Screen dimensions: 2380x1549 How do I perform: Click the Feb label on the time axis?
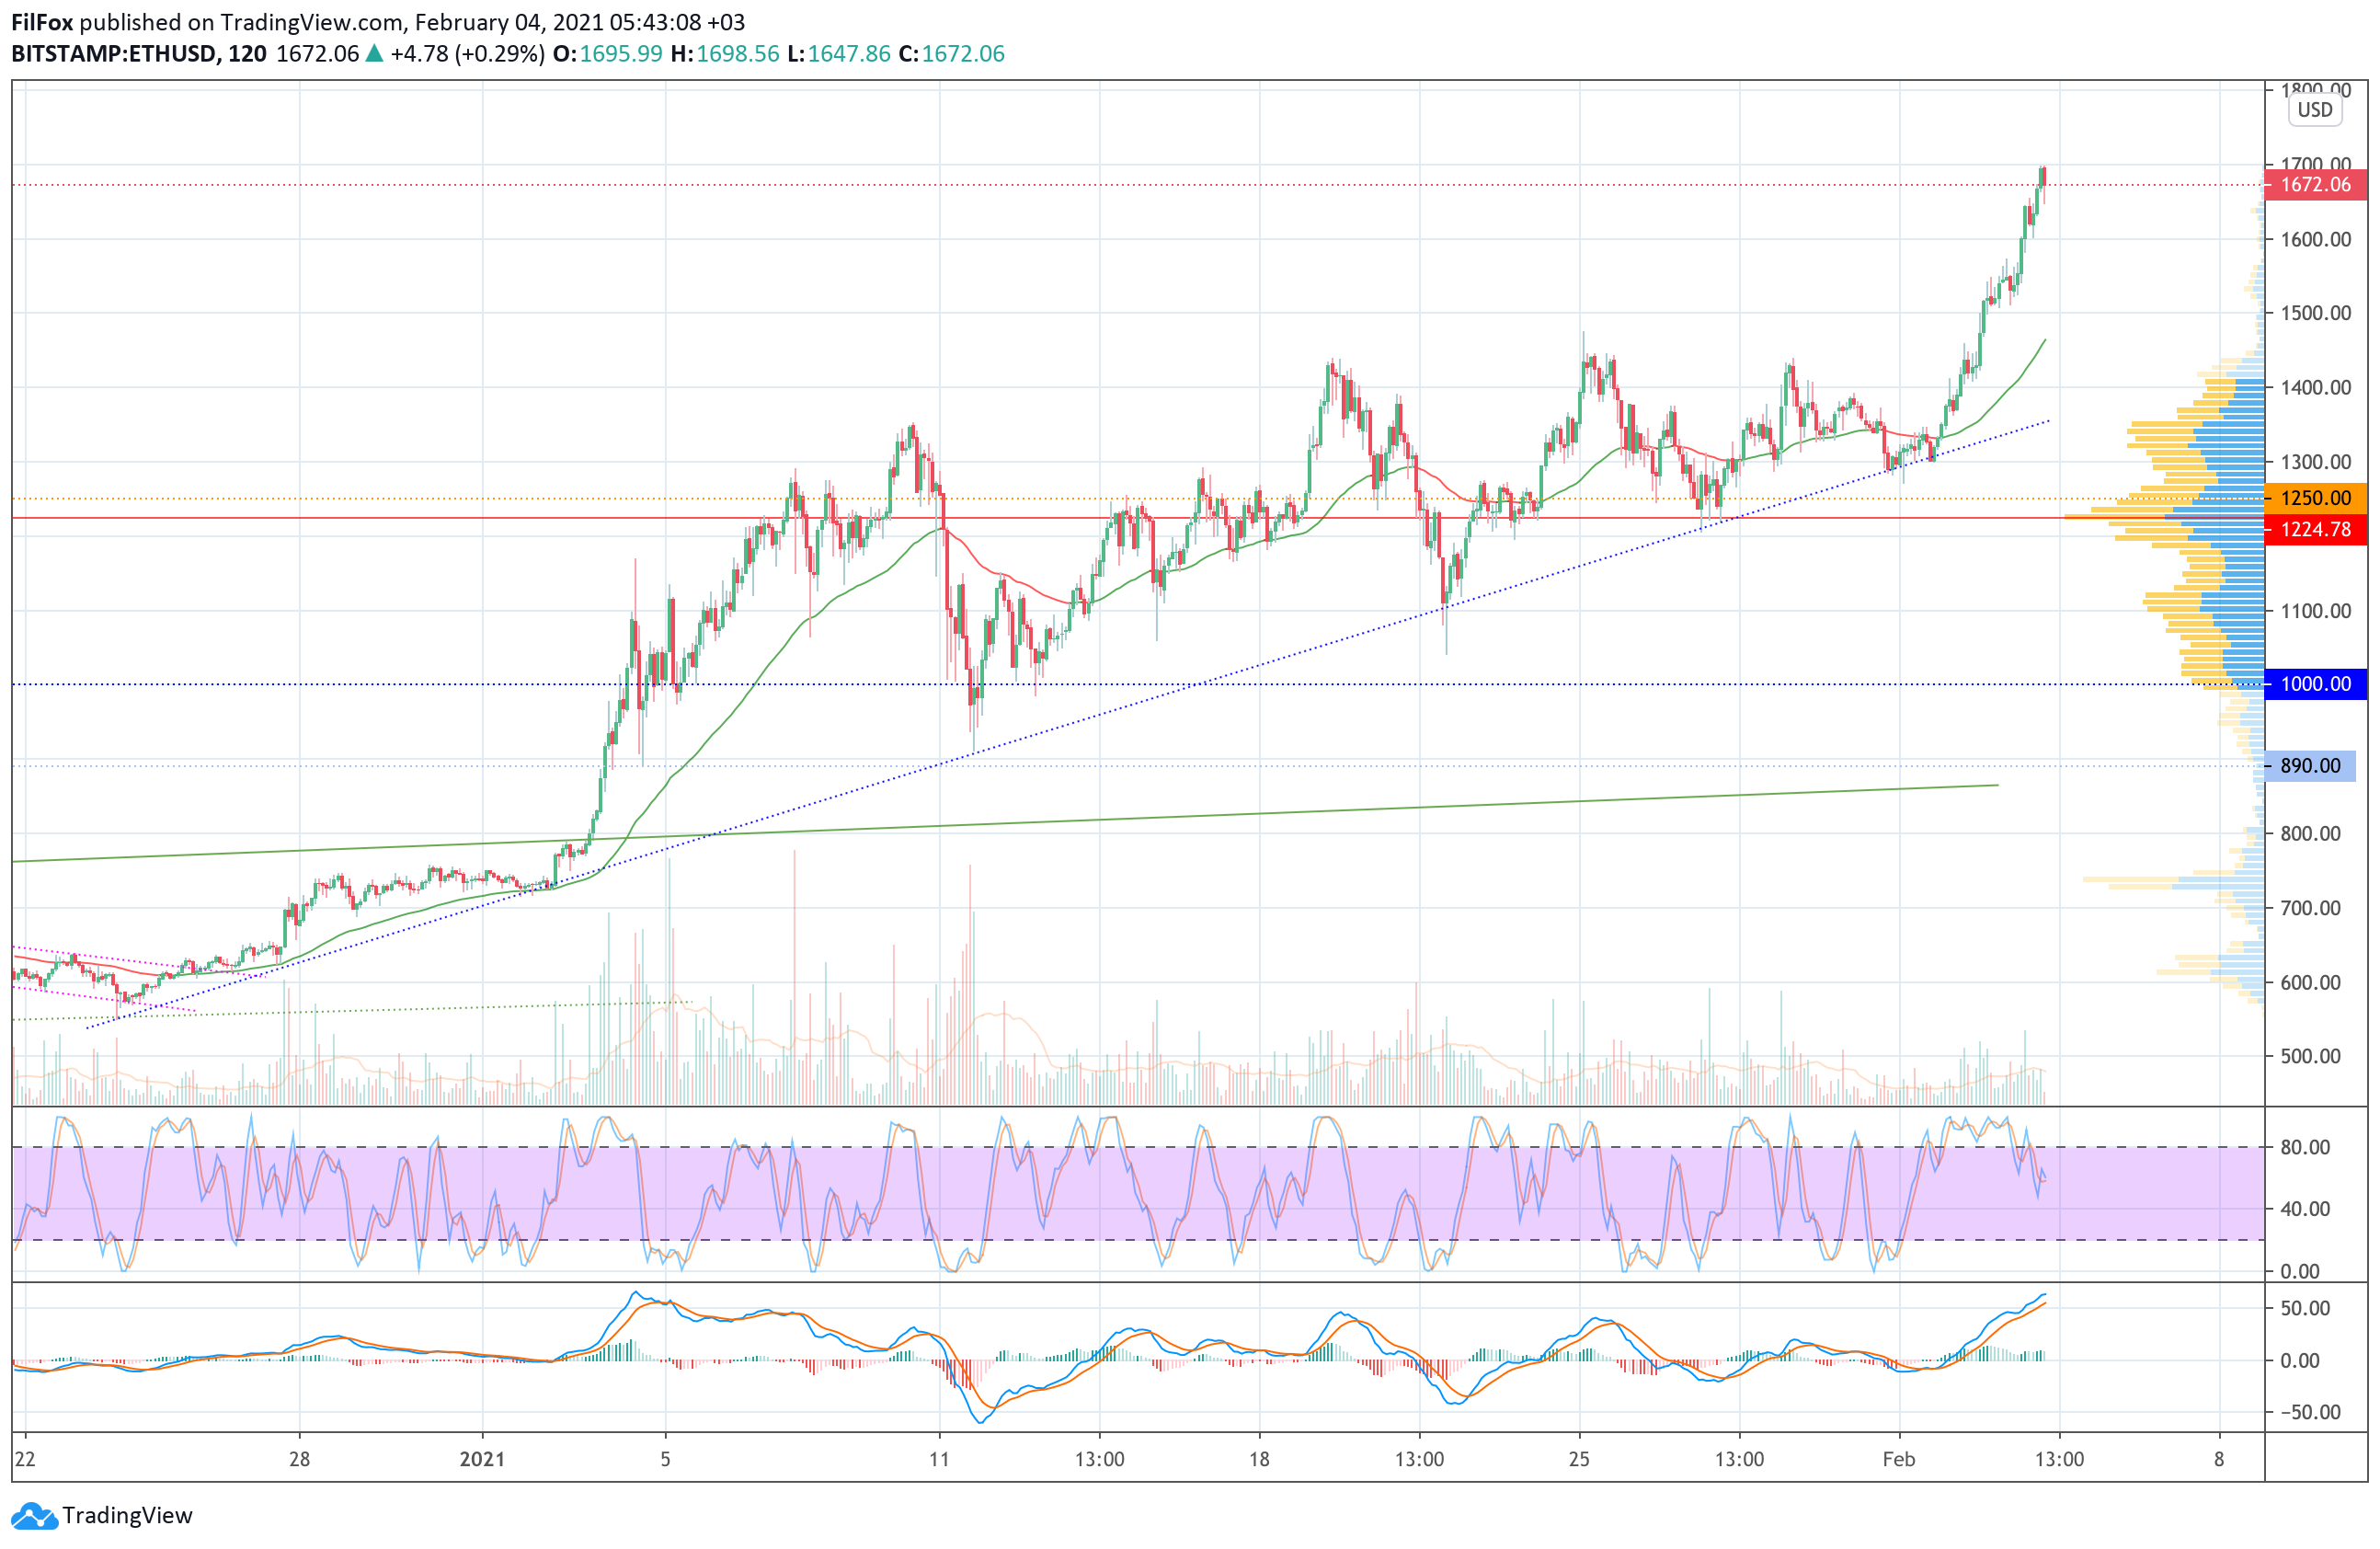click(x=1898, y=1459)
